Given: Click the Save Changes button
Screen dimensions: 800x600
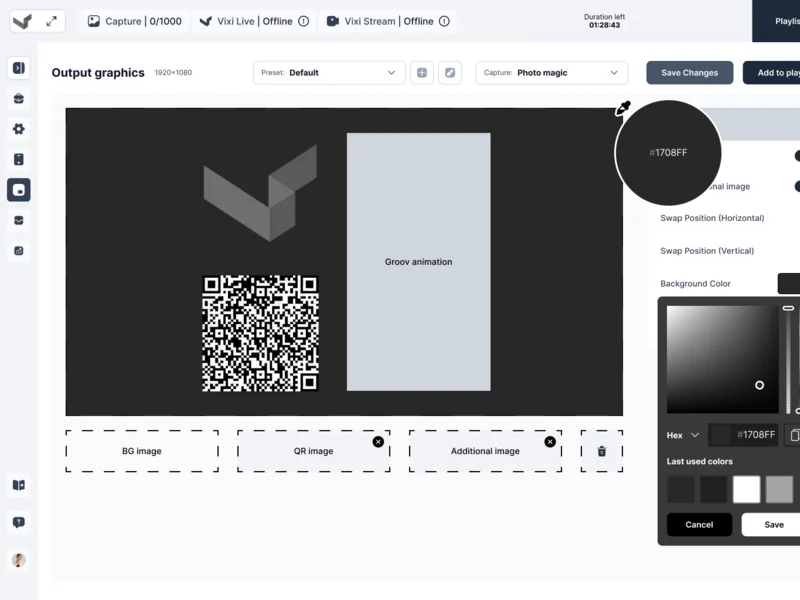Looking at the screenshot, I should [689, 73].
